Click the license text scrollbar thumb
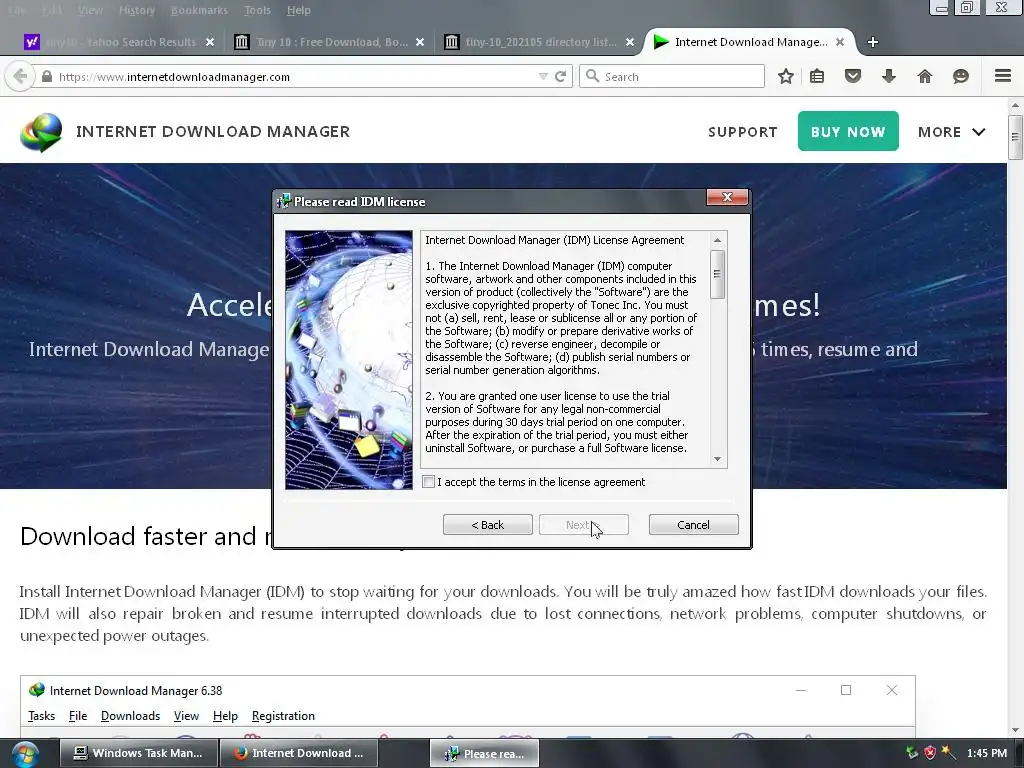This screenshot has height=768, width=1024. (x=717, y=274)
